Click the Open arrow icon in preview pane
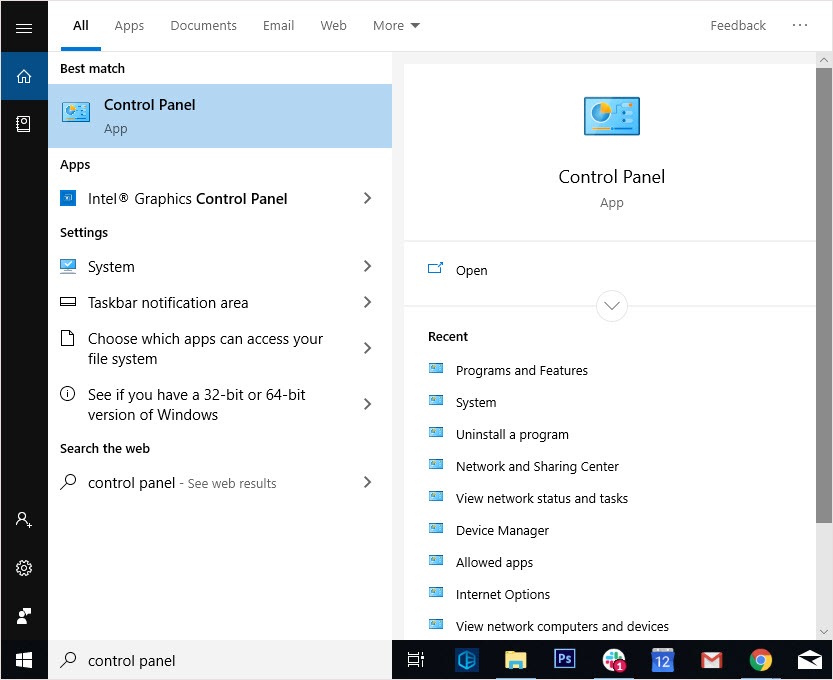 click(435, 268)
